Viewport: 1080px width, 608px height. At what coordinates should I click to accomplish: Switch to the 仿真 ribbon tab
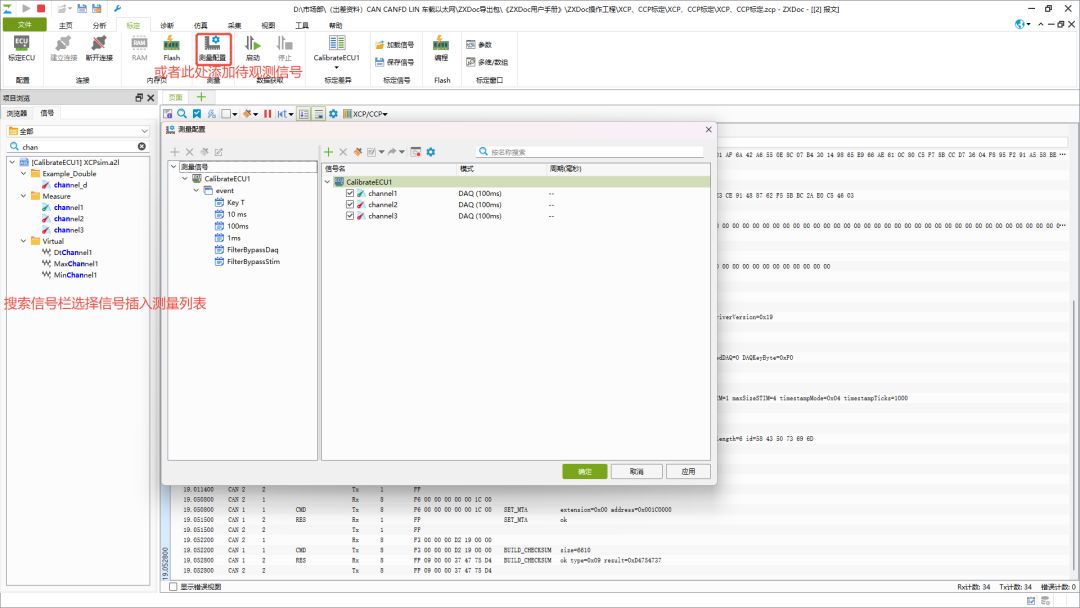[x=200, y=25]
